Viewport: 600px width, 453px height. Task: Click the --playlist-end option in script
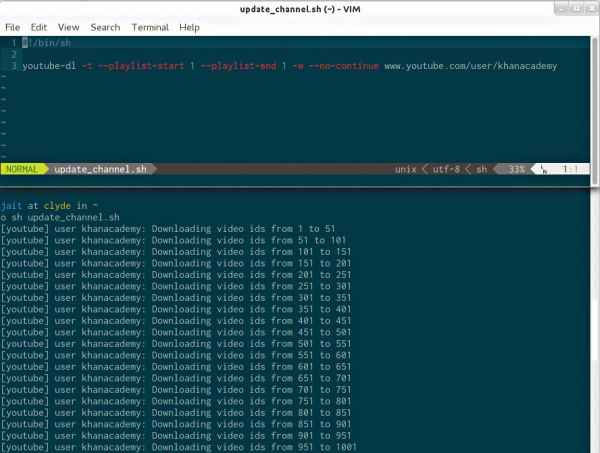[x=238, y=66]
